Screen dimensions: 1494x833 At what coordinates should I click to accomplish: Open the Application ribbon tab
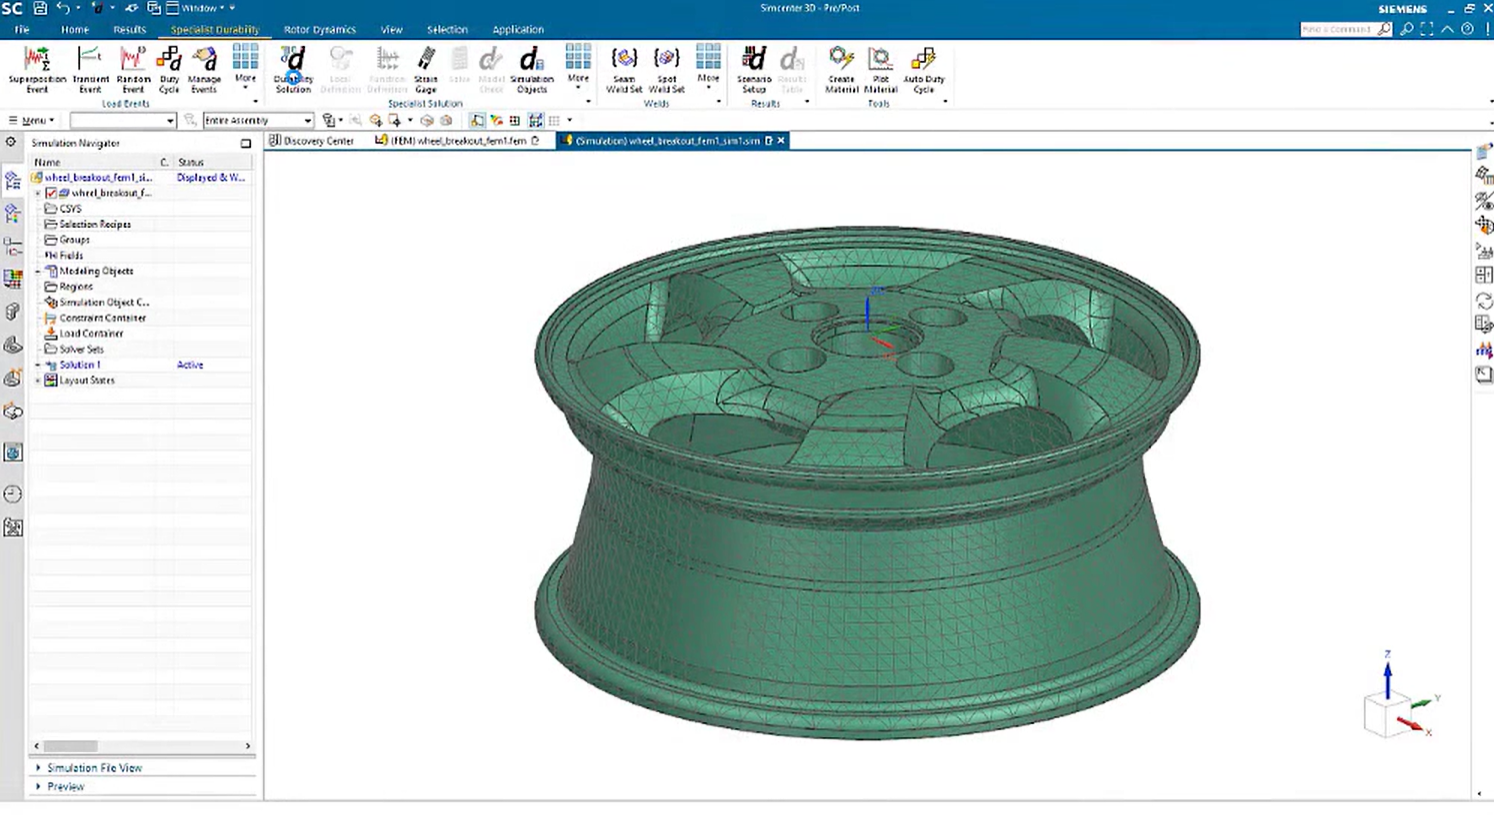click(518, 30)
